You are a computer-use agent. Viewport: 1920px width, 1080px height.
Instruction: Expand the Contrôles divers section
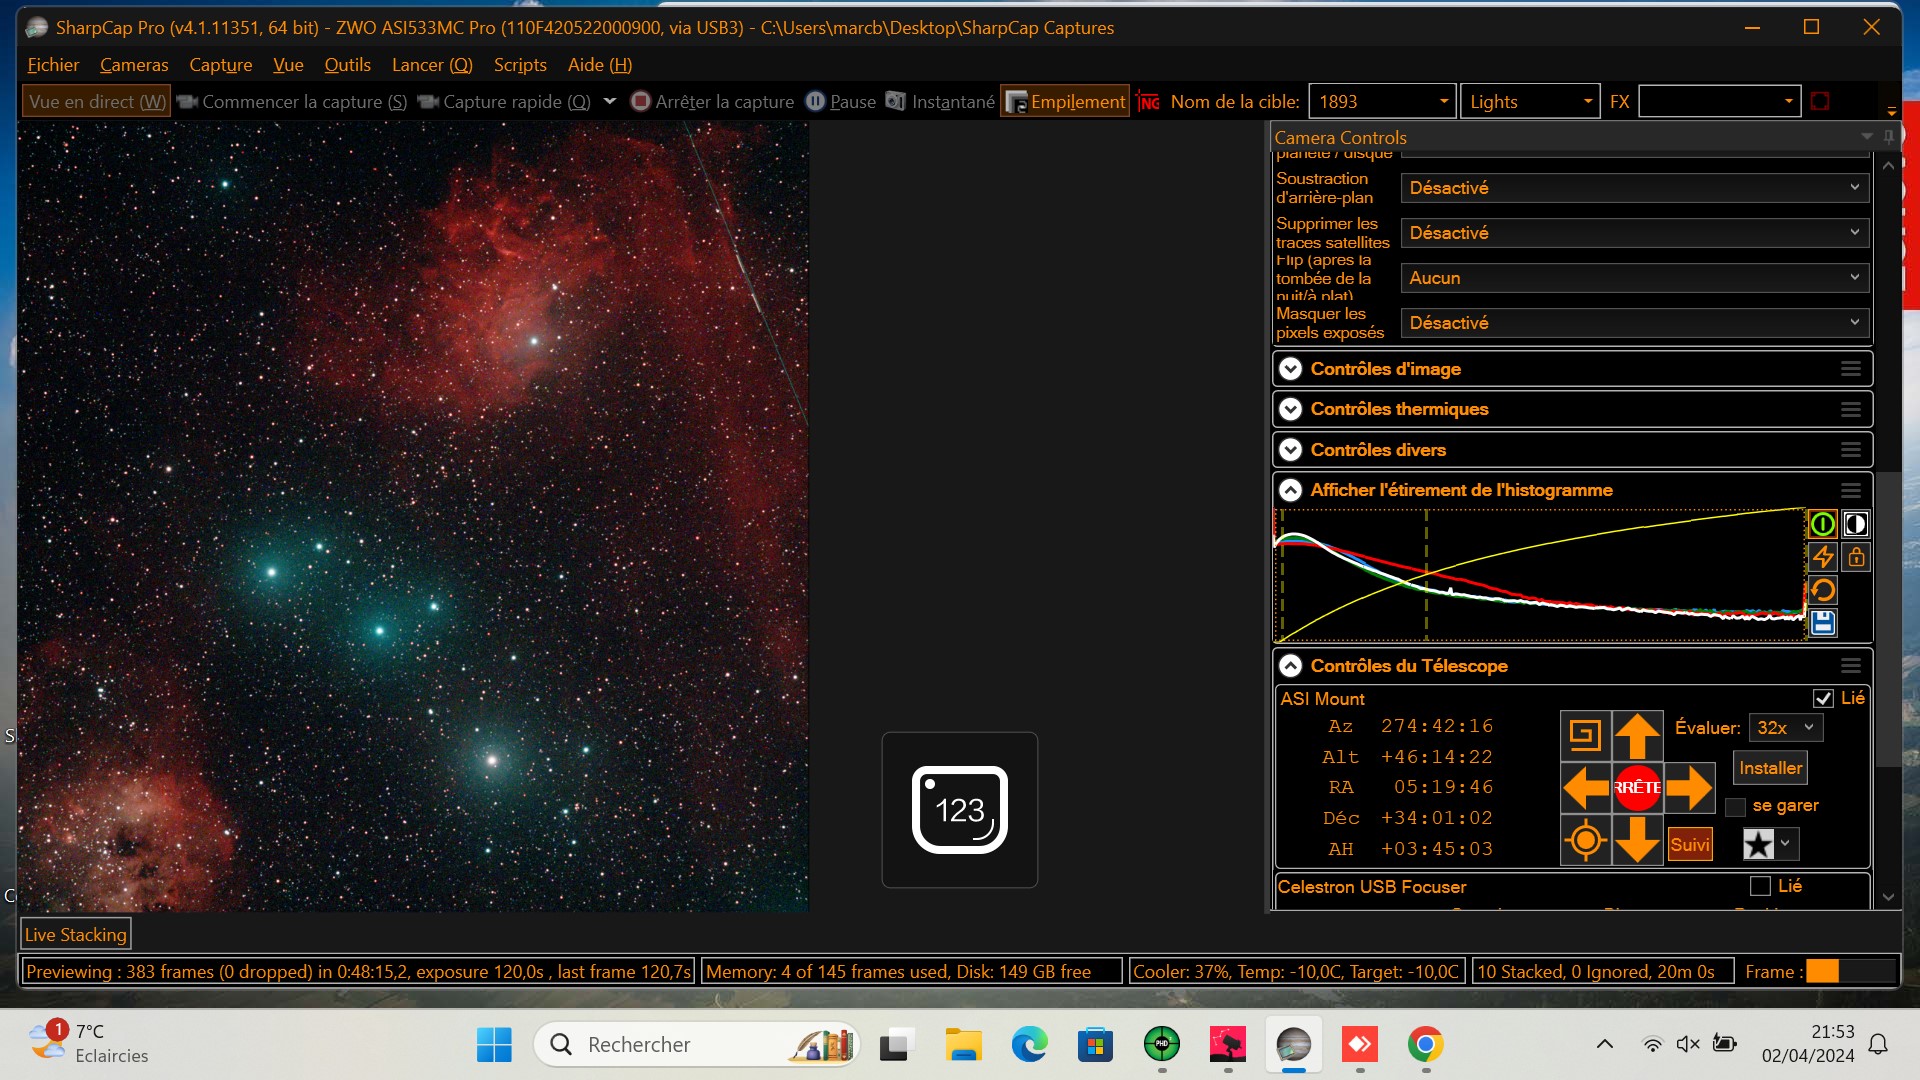pyautogui.click(x=1291, y=450)
